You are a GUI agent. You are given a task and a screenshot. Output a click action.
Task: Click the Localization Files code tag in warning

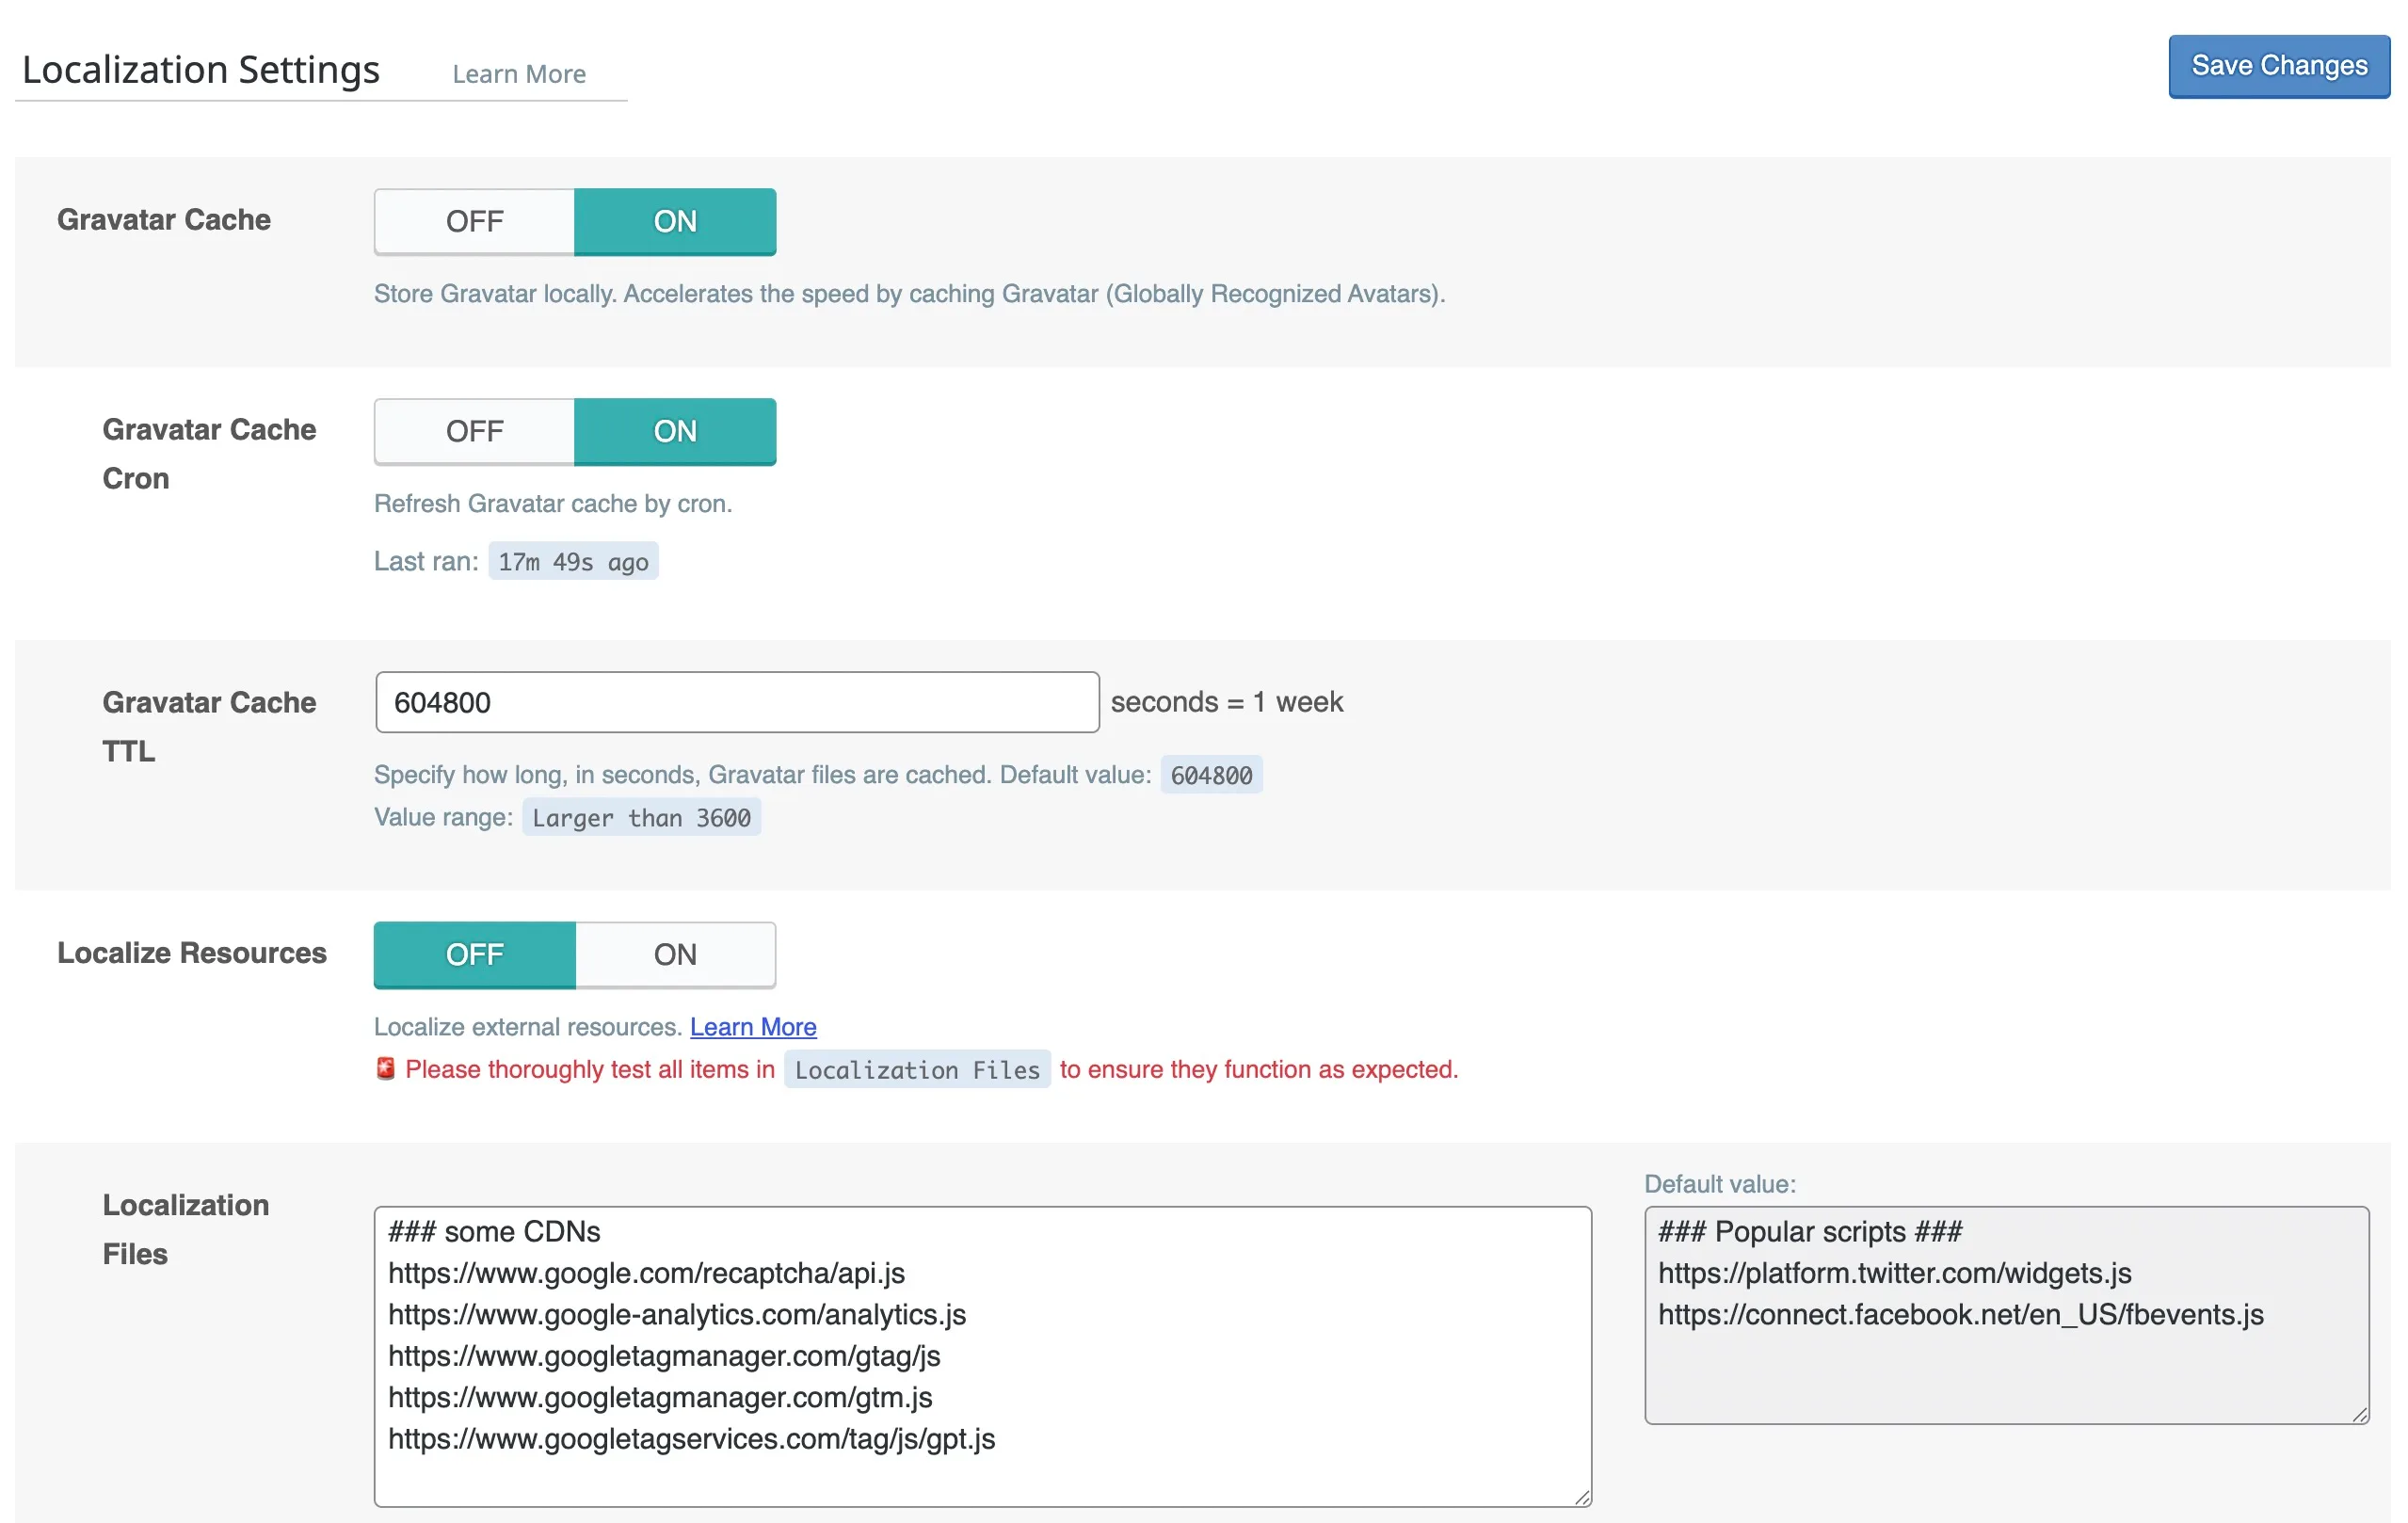(x=917, y=1070)
